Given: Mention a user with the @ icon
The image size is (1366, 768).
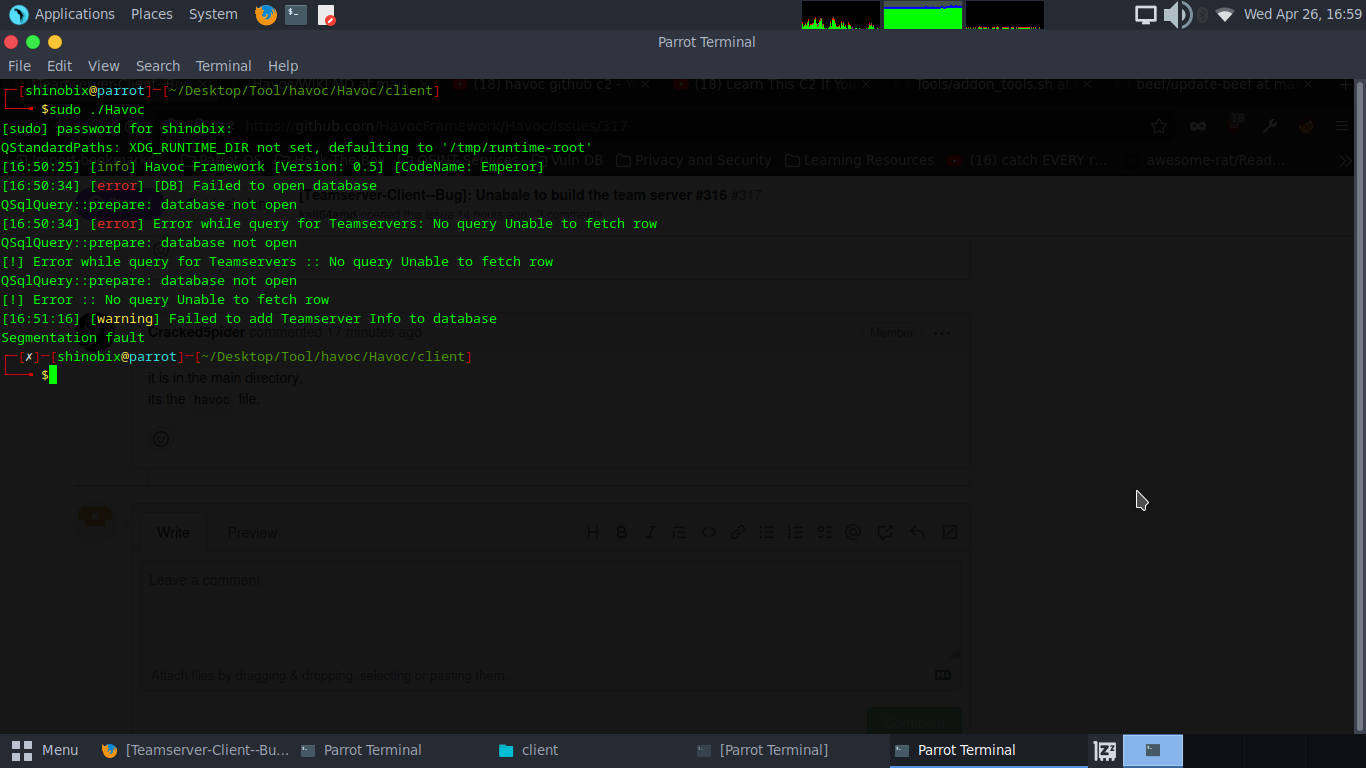Looking at the screenshot, I should coord(853,532).
